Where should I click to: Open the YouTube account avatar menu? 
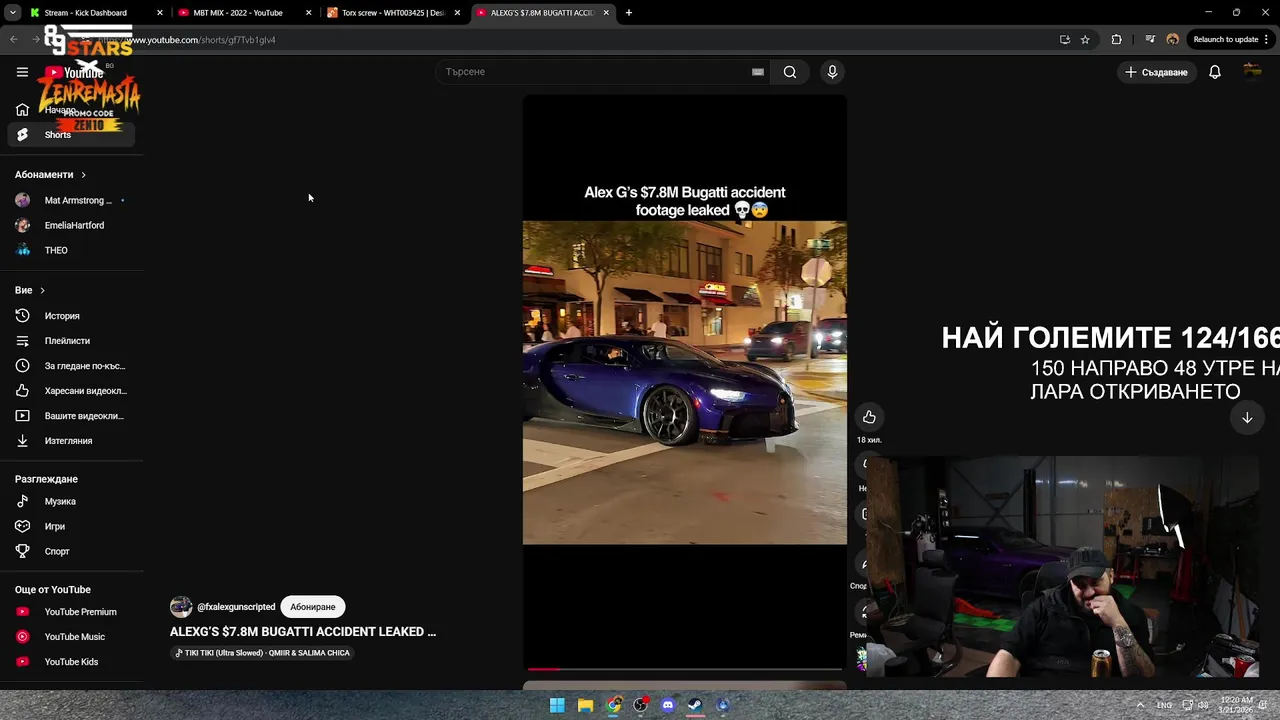pos(1252,72)
